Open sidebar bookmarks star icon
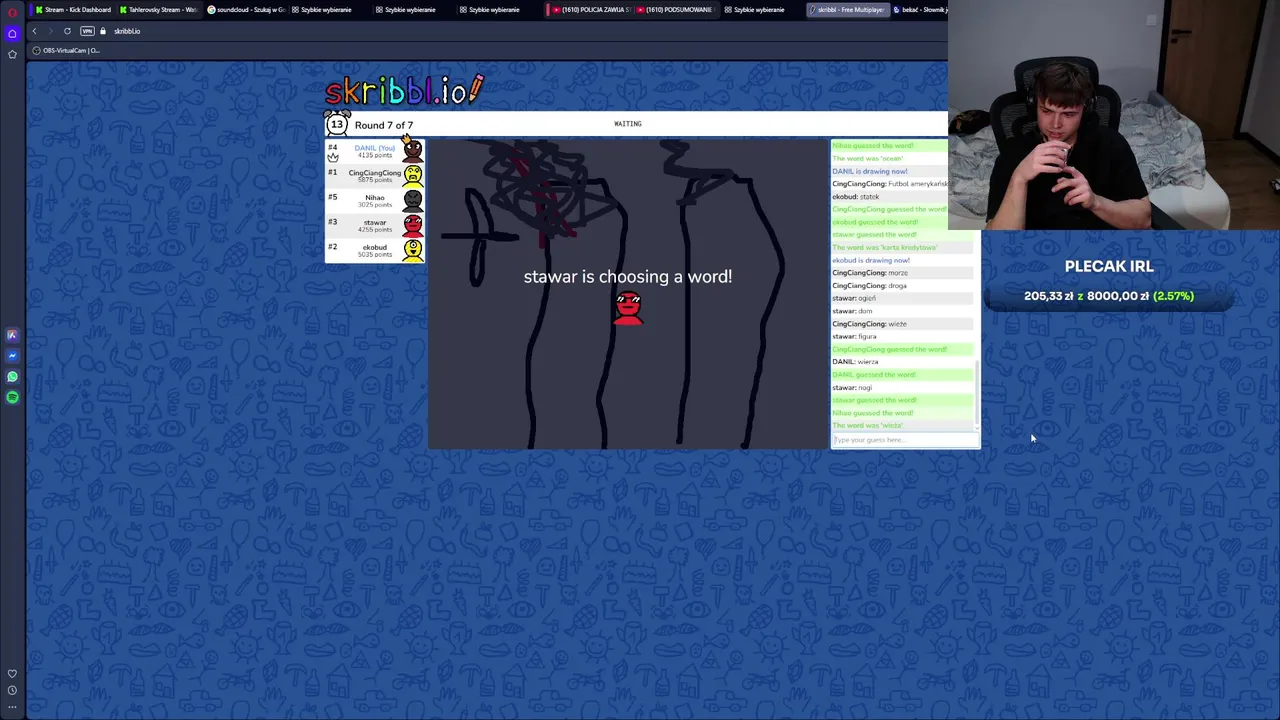The height and width of the screenshot is (720, 1280). coord(12,54)
